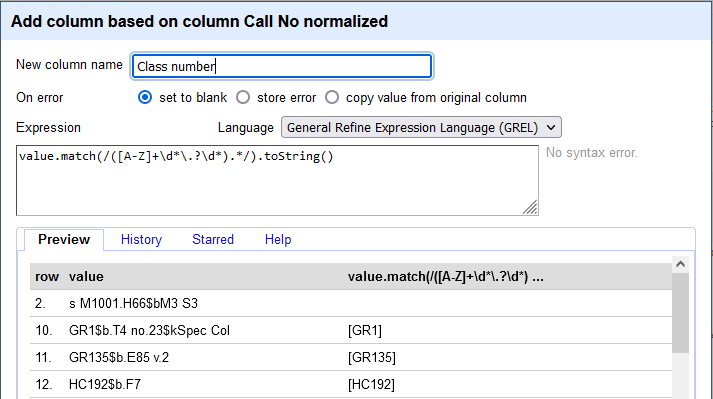The image size is (713, 399).
Task: Click the 'On error' label
Action: pos(40,97)
